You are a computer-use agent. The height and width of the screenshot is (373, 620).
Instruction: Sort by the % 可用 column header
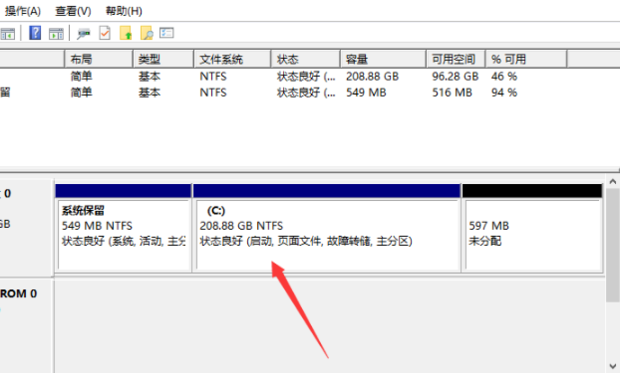pos(526,59)
